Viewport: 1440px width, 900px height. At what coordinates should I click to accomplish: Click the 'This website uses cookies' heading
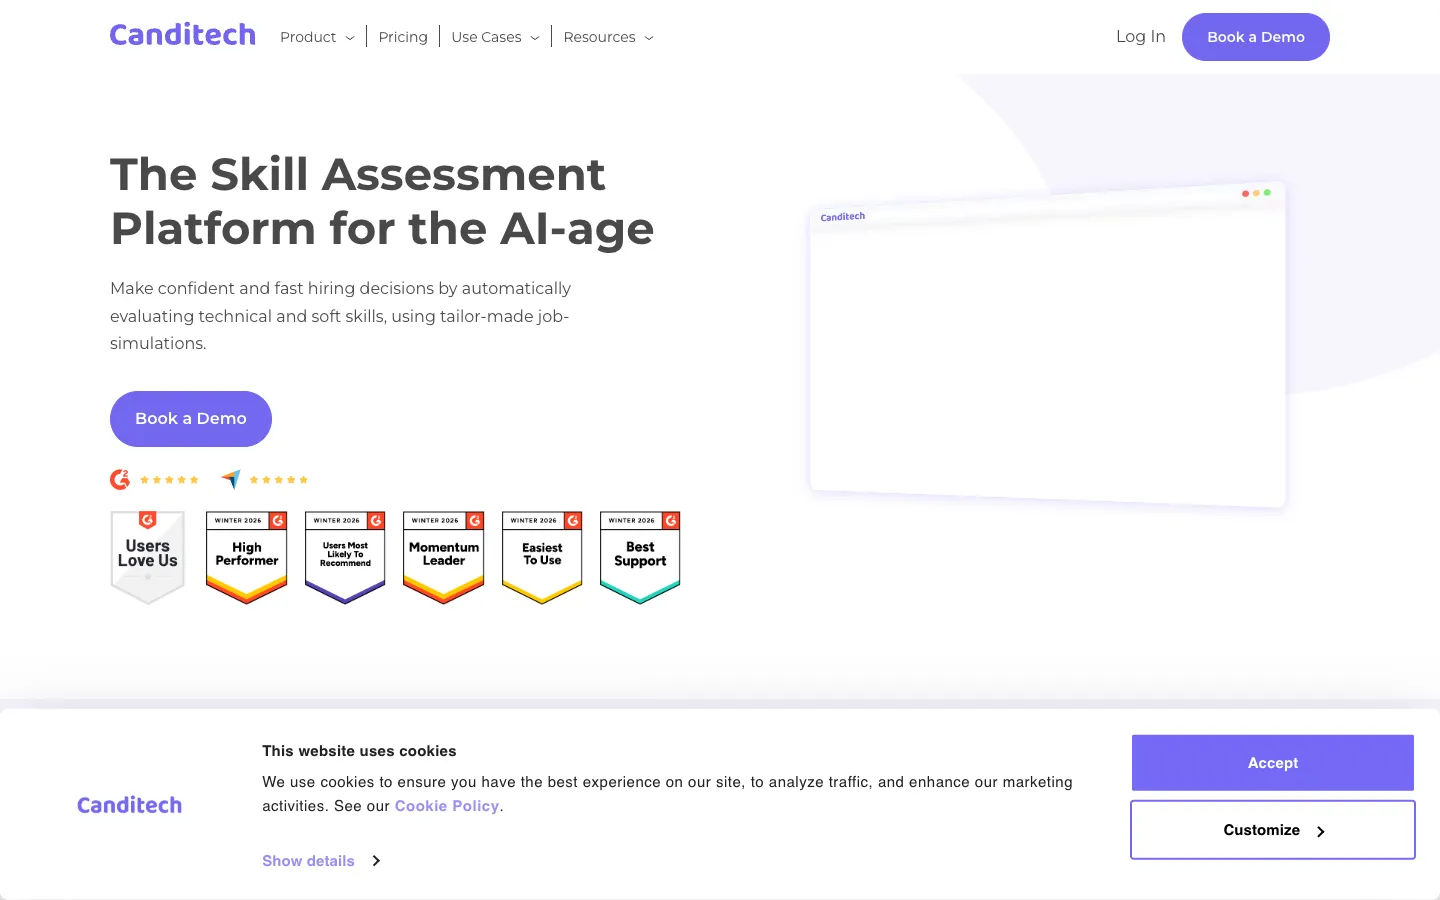(x=359, y=751)
